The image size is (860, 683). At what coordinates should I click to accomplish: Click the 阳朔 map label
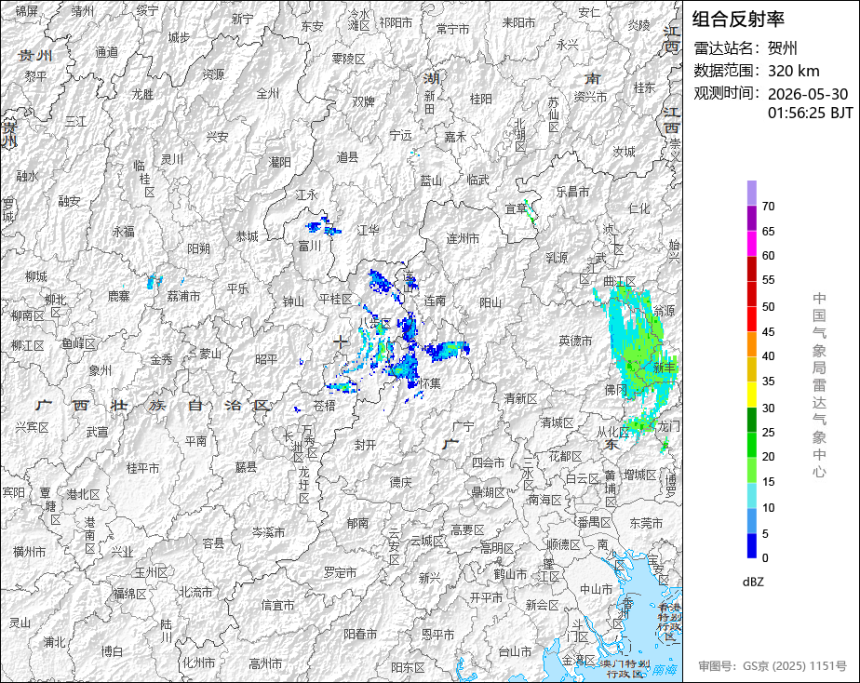coord(199,249)
